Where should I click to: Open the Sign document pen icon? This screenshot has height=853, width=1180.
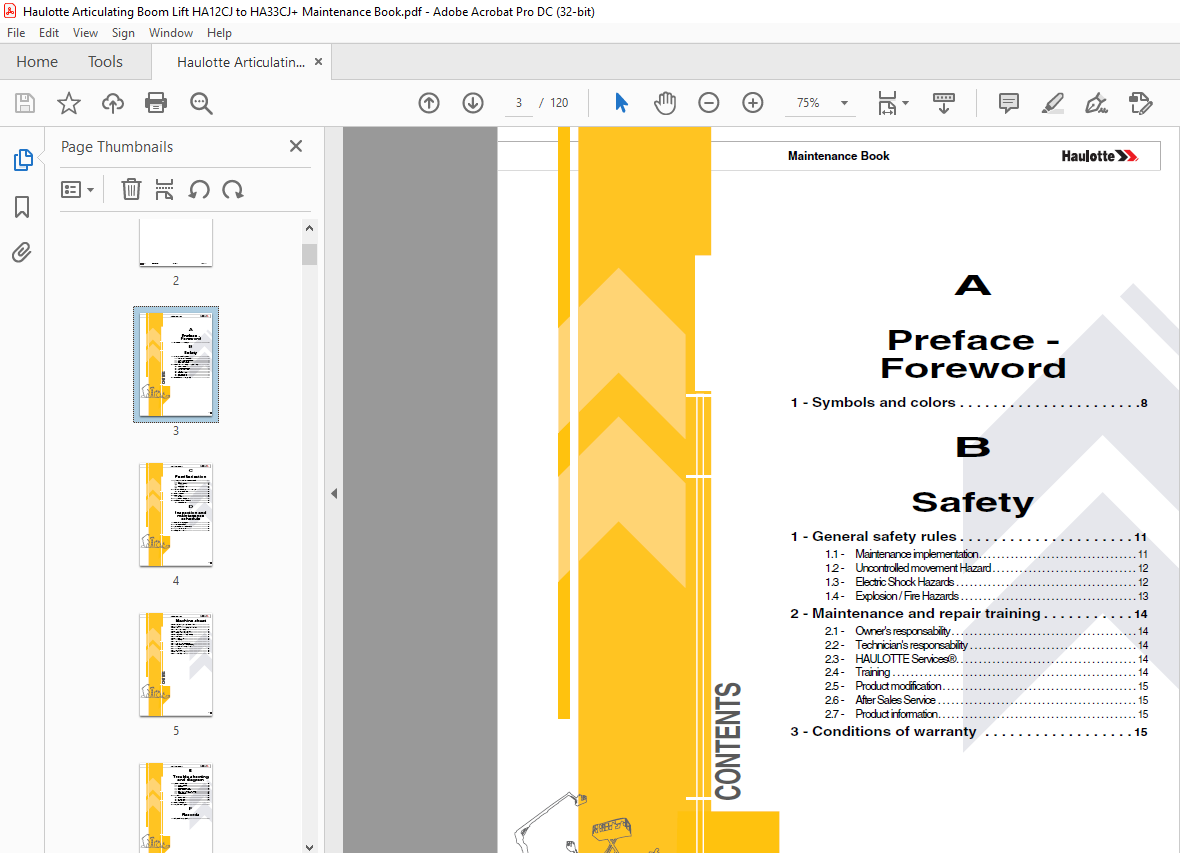(1096, 103)
